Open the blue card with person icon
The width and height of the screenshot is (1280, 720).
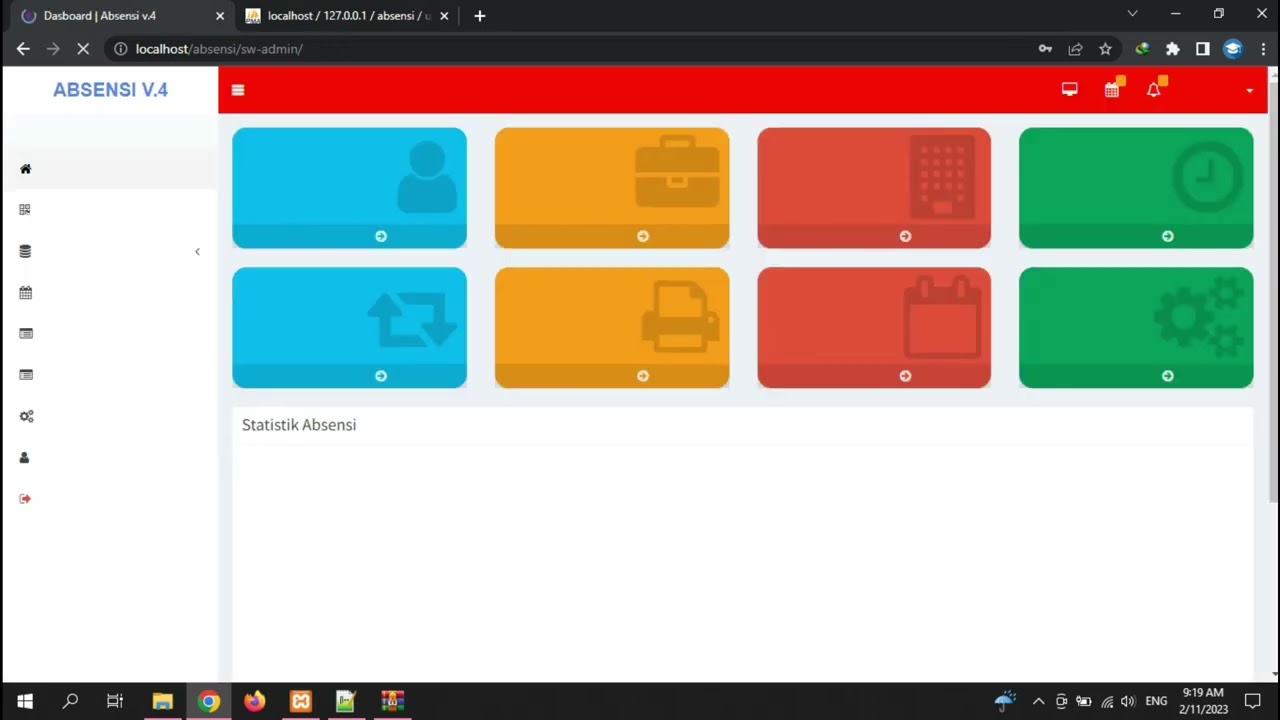point(349,188)
